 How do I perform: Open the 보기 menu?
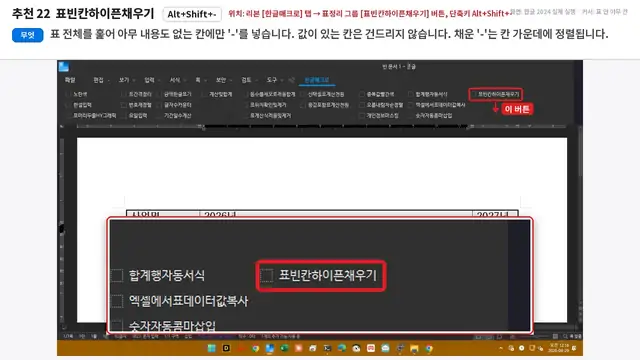(x=124, y=80)
